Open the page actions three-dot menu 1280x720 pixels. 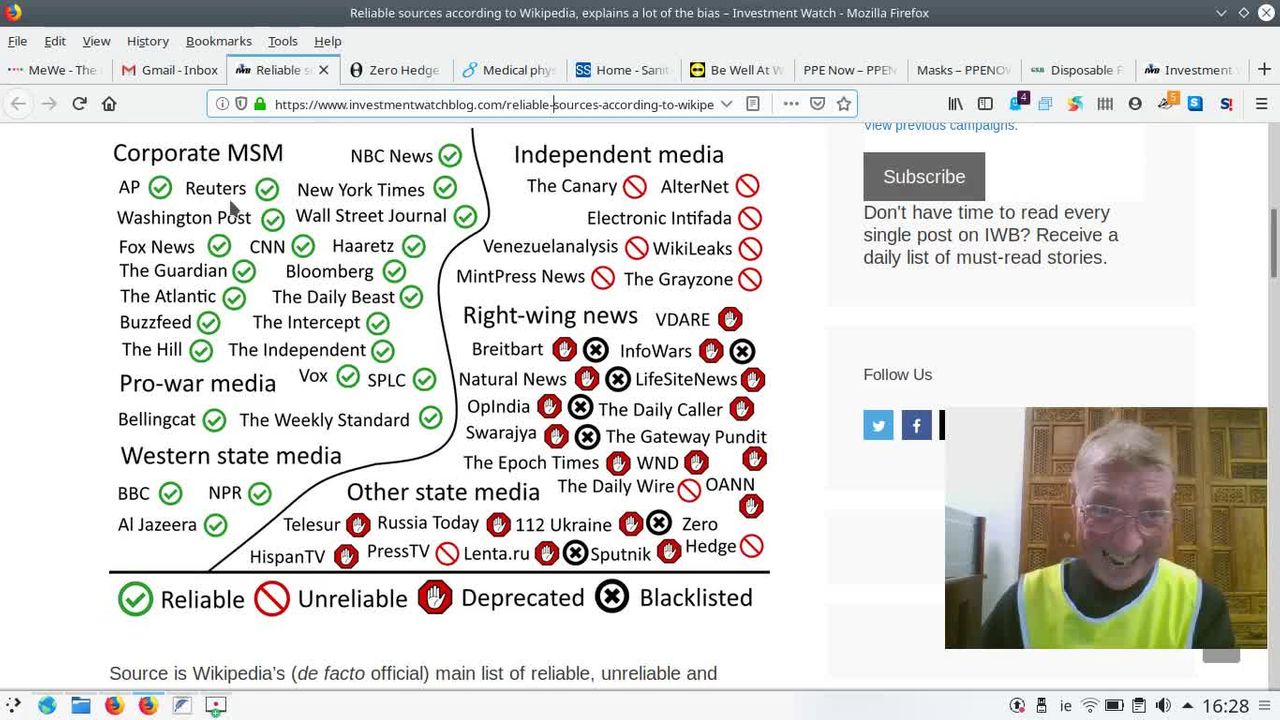tap(790, 103)
